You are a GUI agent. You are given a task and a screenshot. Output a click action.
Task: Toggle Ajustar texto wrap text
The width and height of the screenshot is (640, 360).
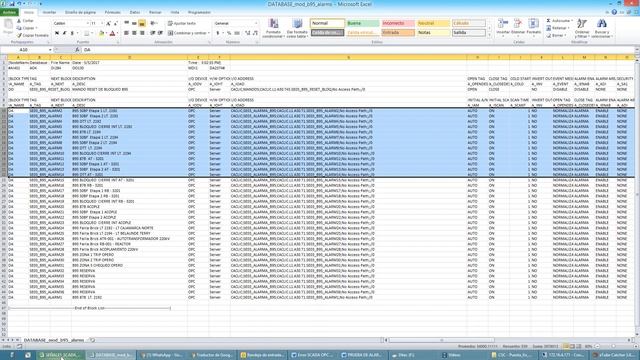(x=182, y=23)
